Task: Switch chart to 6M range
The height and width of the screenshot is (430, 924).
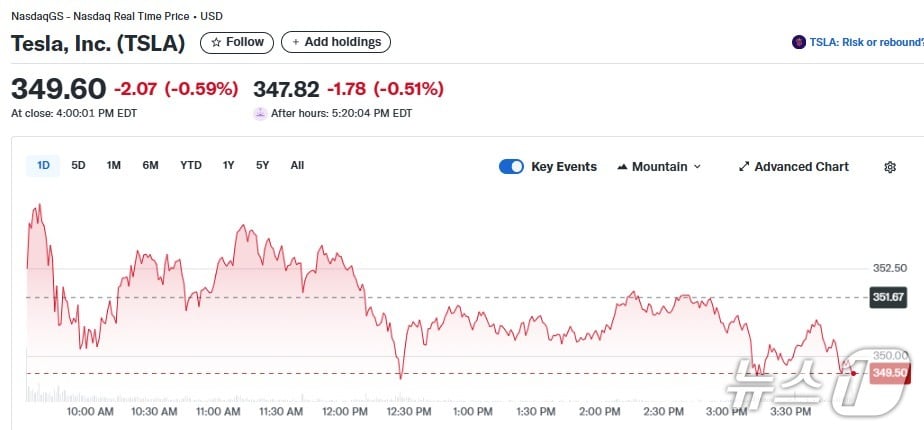Action: pyautogui.click(x=150, y=165)
